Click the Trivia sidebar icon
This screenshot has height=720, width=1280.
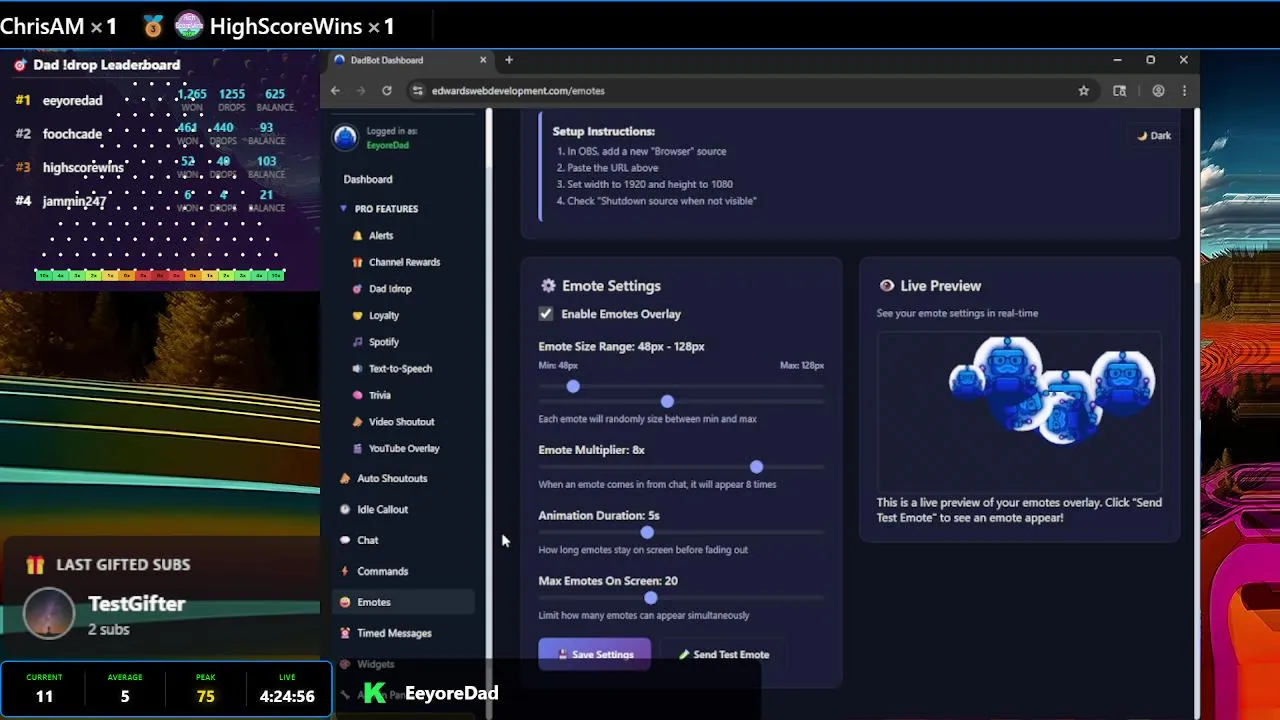[x=358, y=395]
